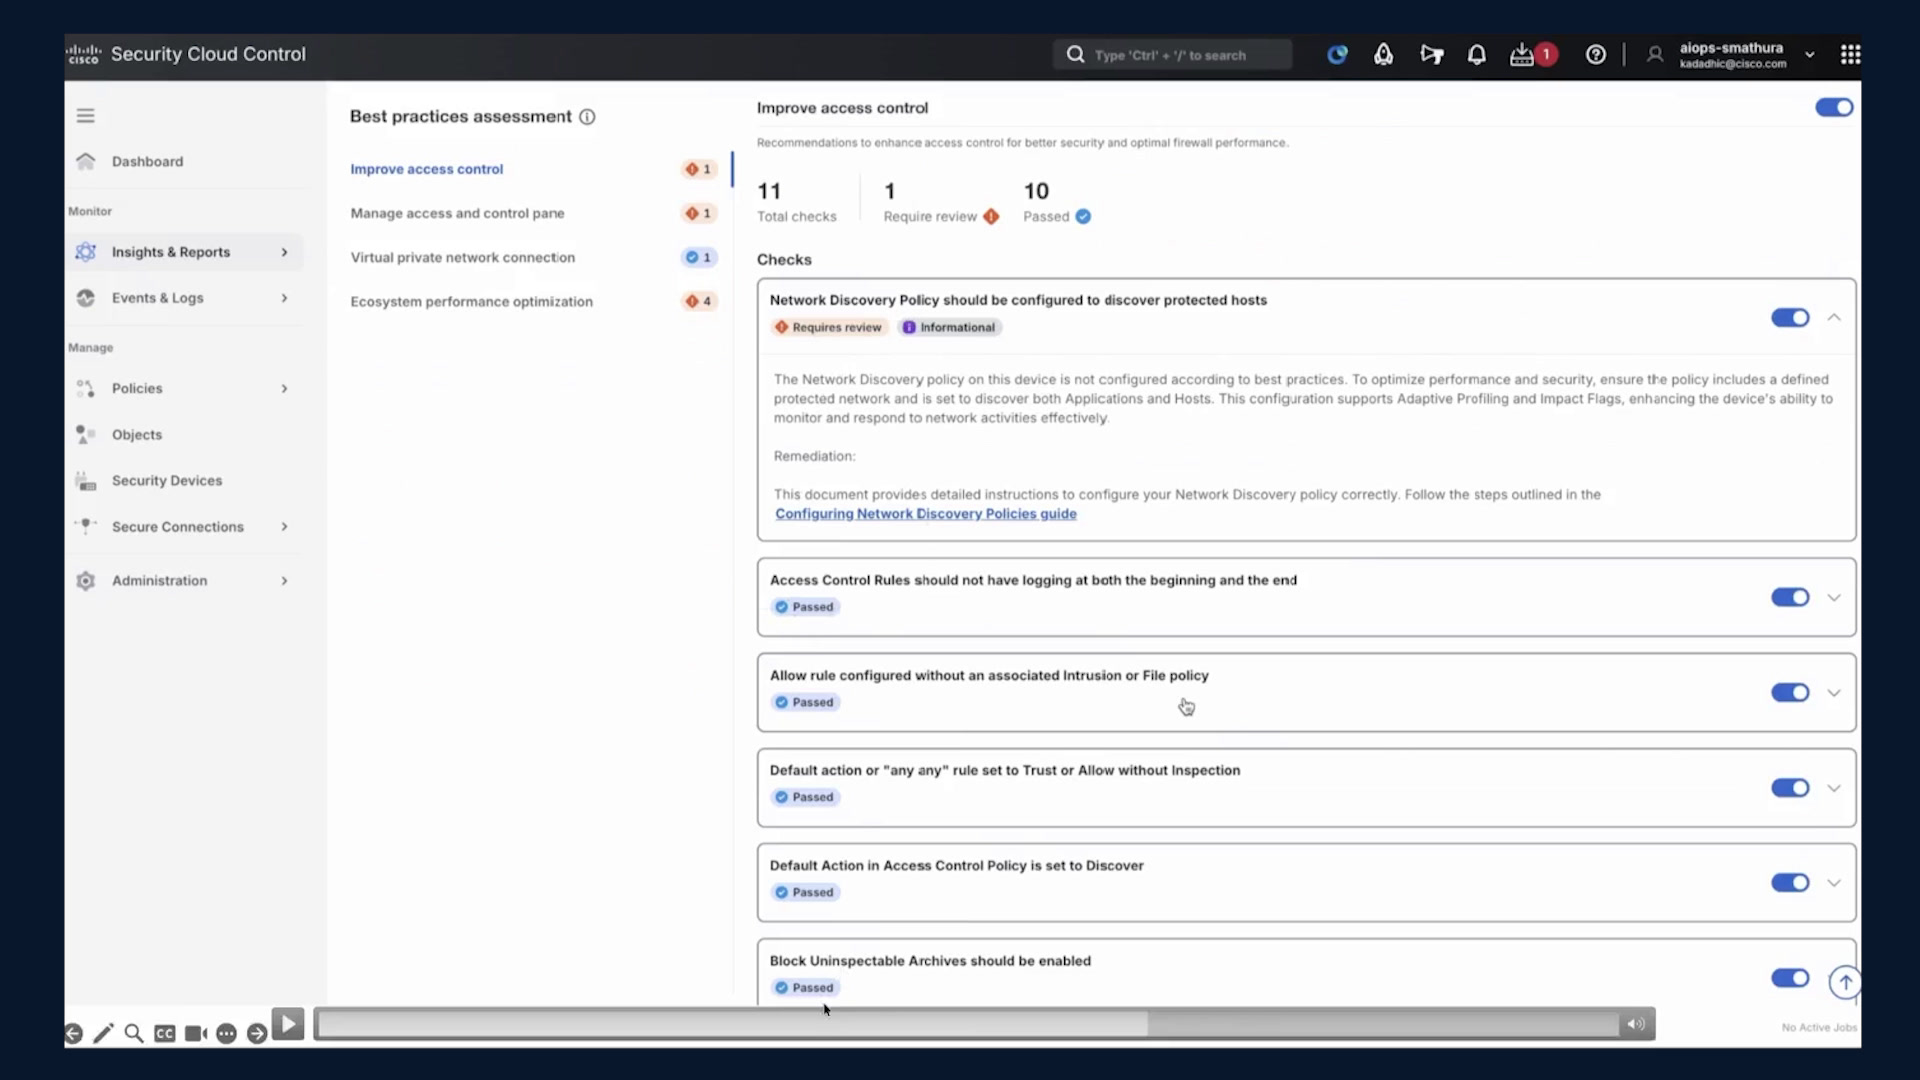
Task: Open the hamburger navigation menu icon
Action: pyautogui.click(x=86, y=116)
